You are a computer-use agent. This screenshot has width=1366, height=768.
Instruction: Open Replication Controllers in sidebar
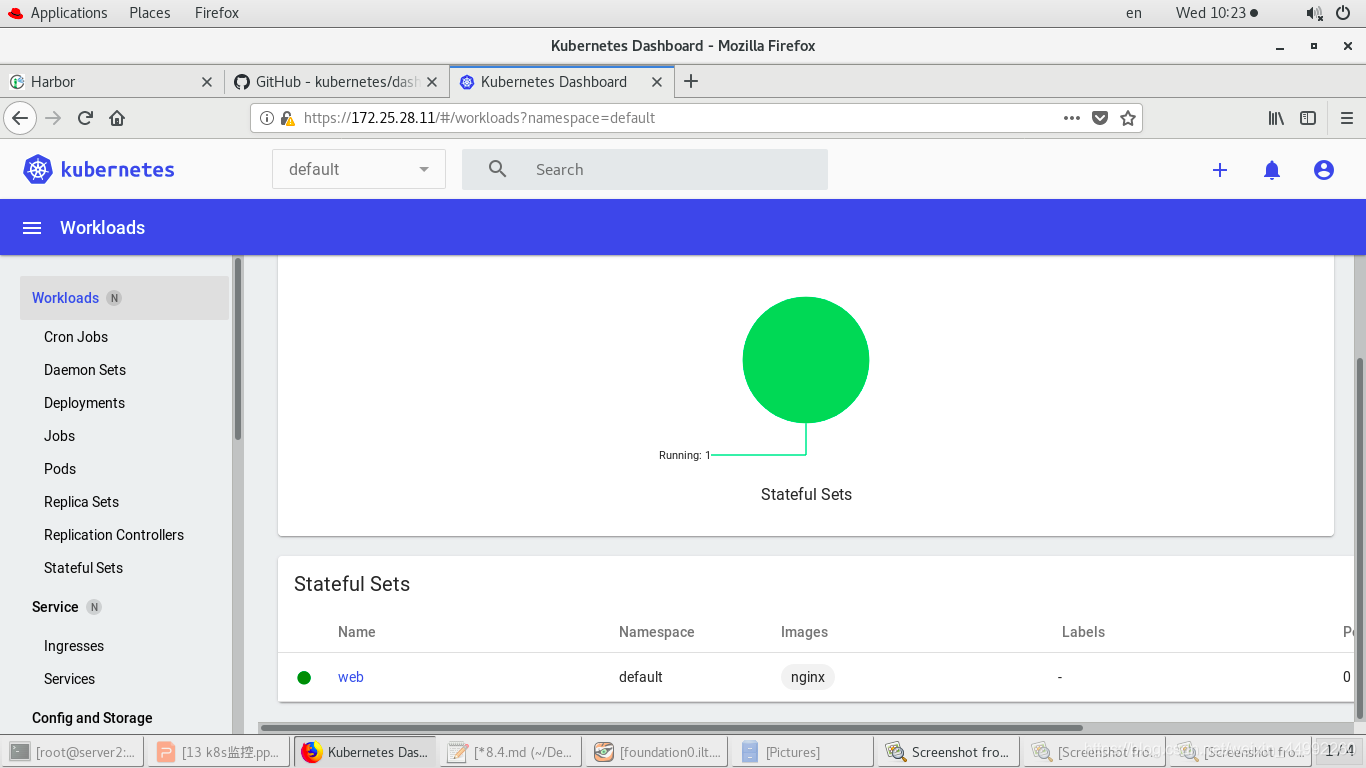point(114,535)
